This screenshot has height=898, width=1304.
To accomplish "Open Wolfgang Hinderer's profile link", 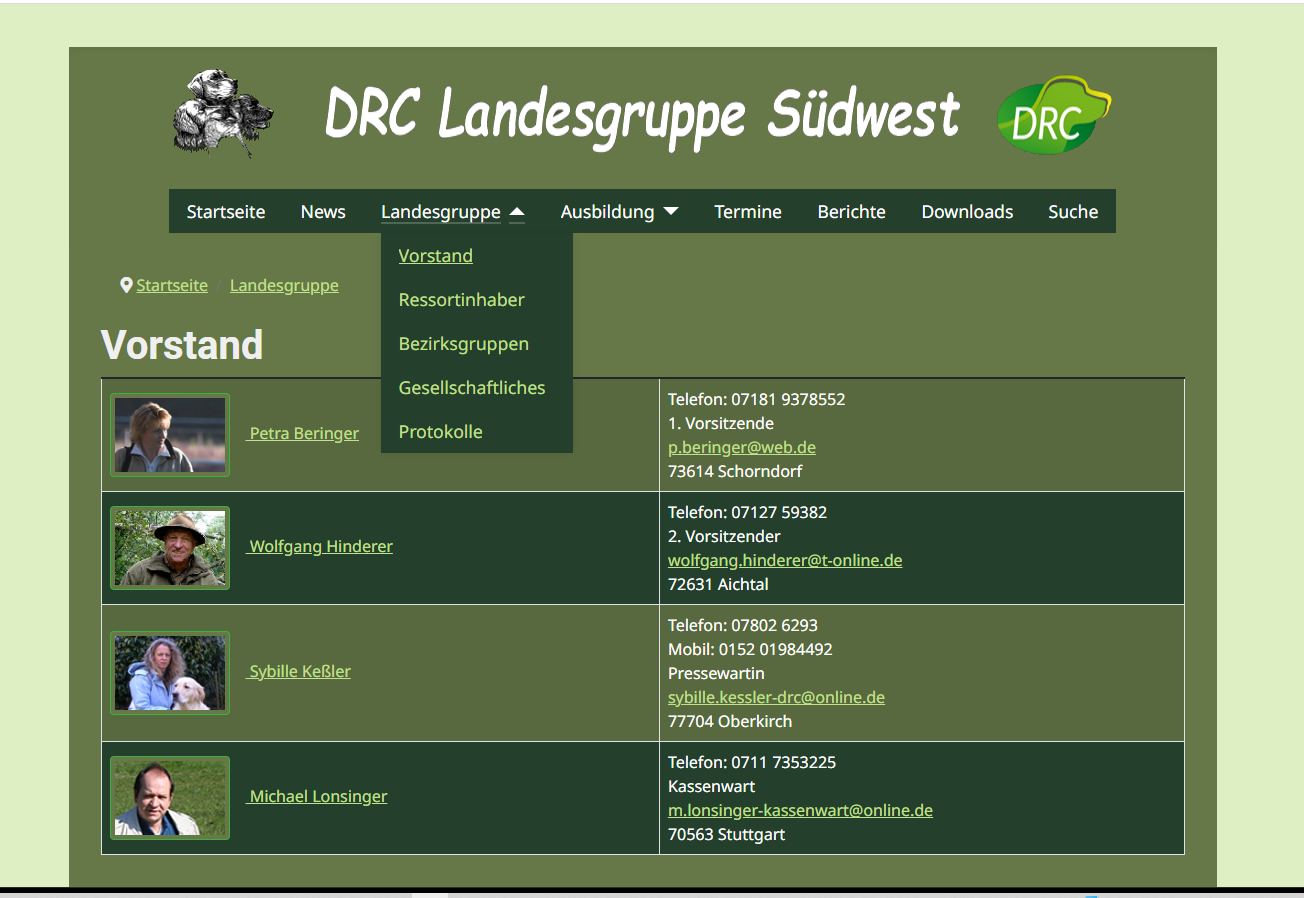I will tap(321, 547).
